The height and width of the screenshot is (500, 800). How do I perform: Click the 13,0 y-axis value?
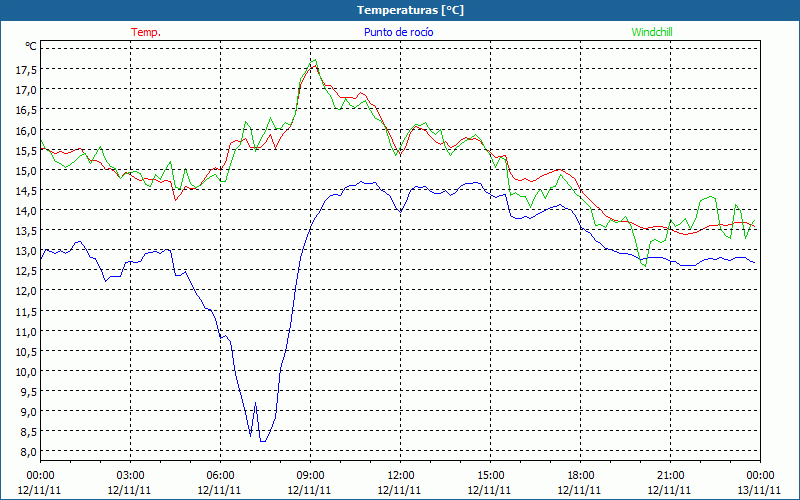[x=26, y=252]
